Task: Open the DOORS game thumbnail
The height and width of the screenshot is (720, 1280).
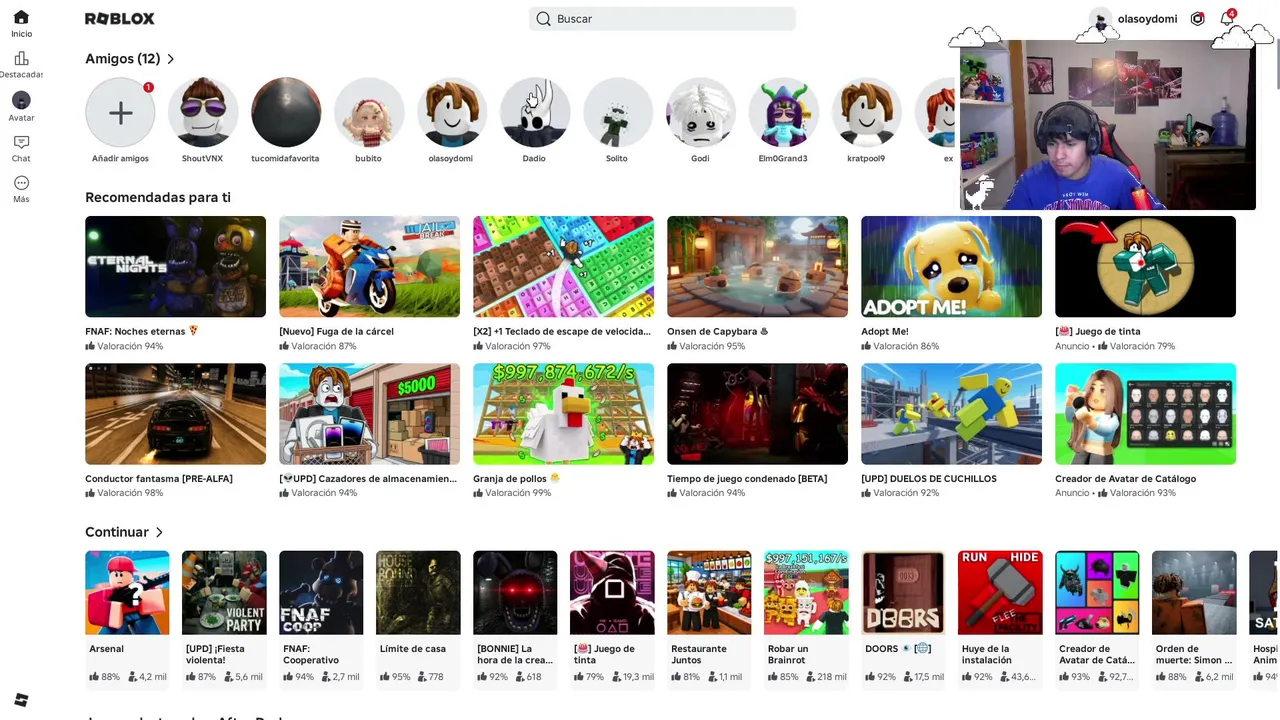Action: [x=903, y=592]
